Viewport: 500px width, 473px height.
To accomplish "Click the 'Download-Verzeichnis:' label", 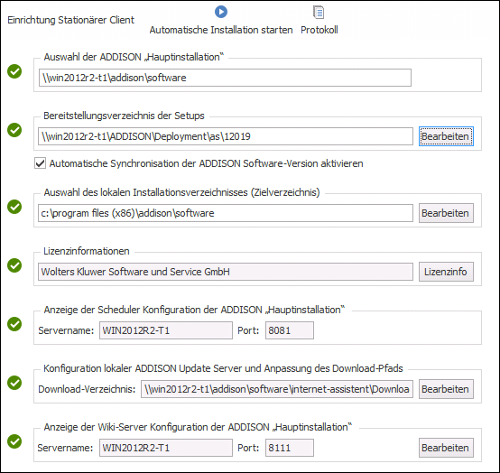I will coord(87,389).
